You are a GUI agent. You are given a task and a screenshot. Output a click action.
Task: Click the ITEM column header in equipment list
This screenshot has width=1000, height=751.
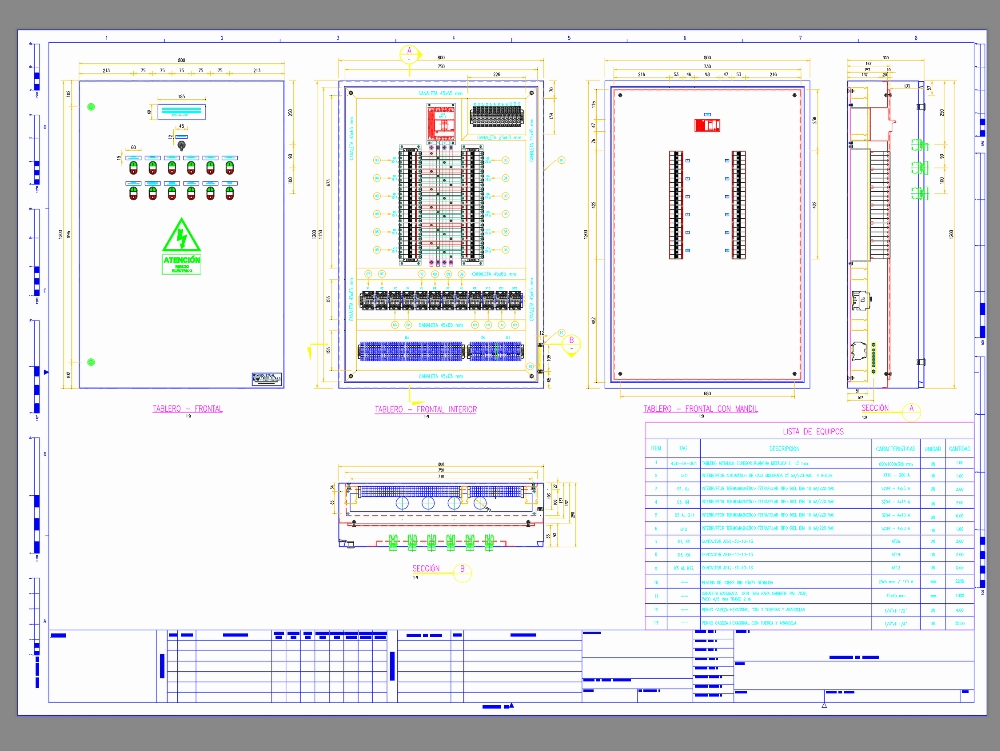click(x=656, y=448)
